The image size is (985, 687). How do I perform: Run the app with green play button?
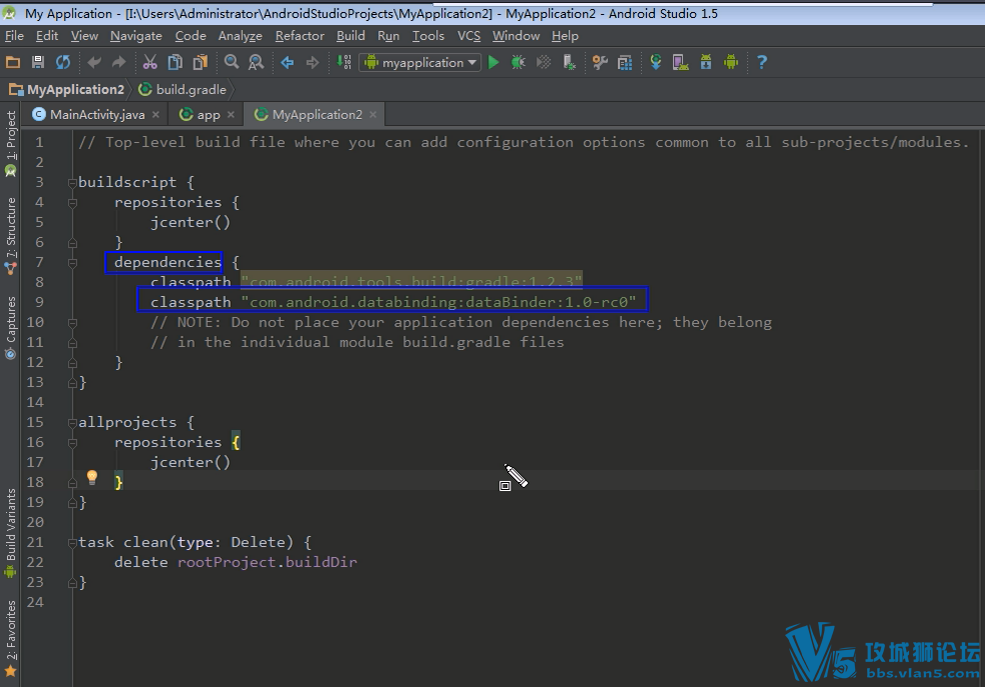[494, 62]
